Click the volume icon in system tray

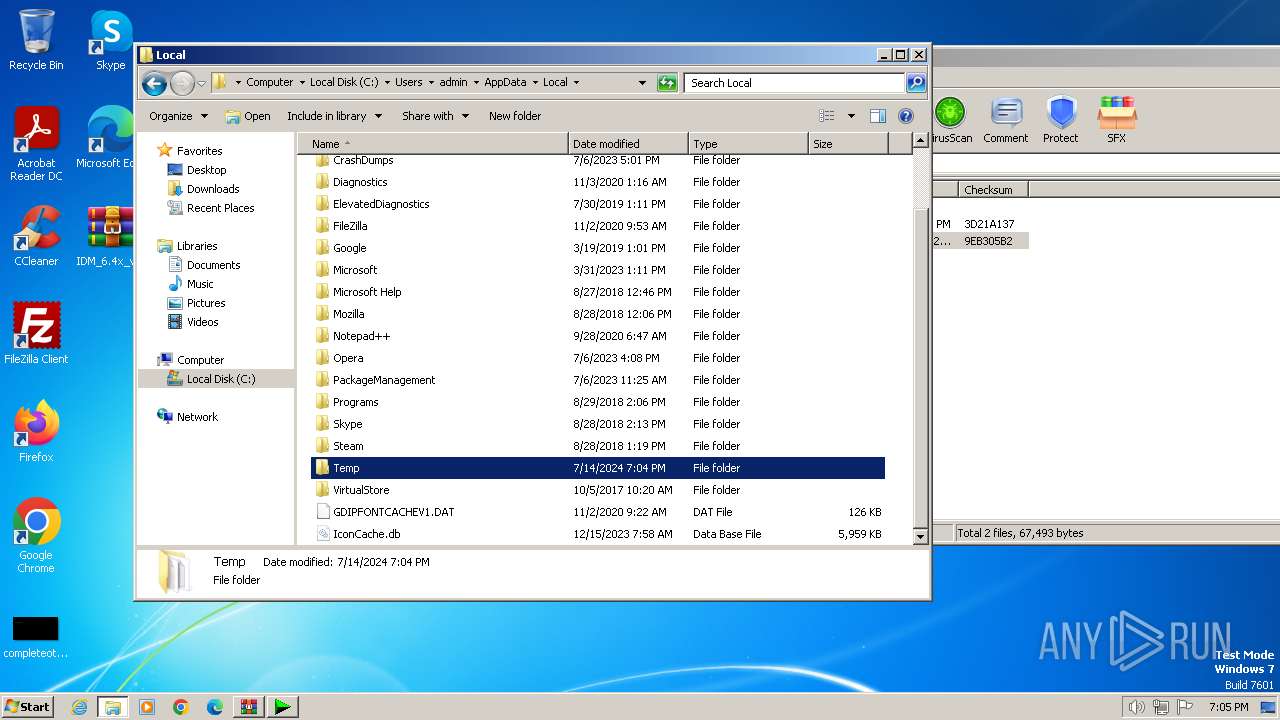(x=1137, y=707)
